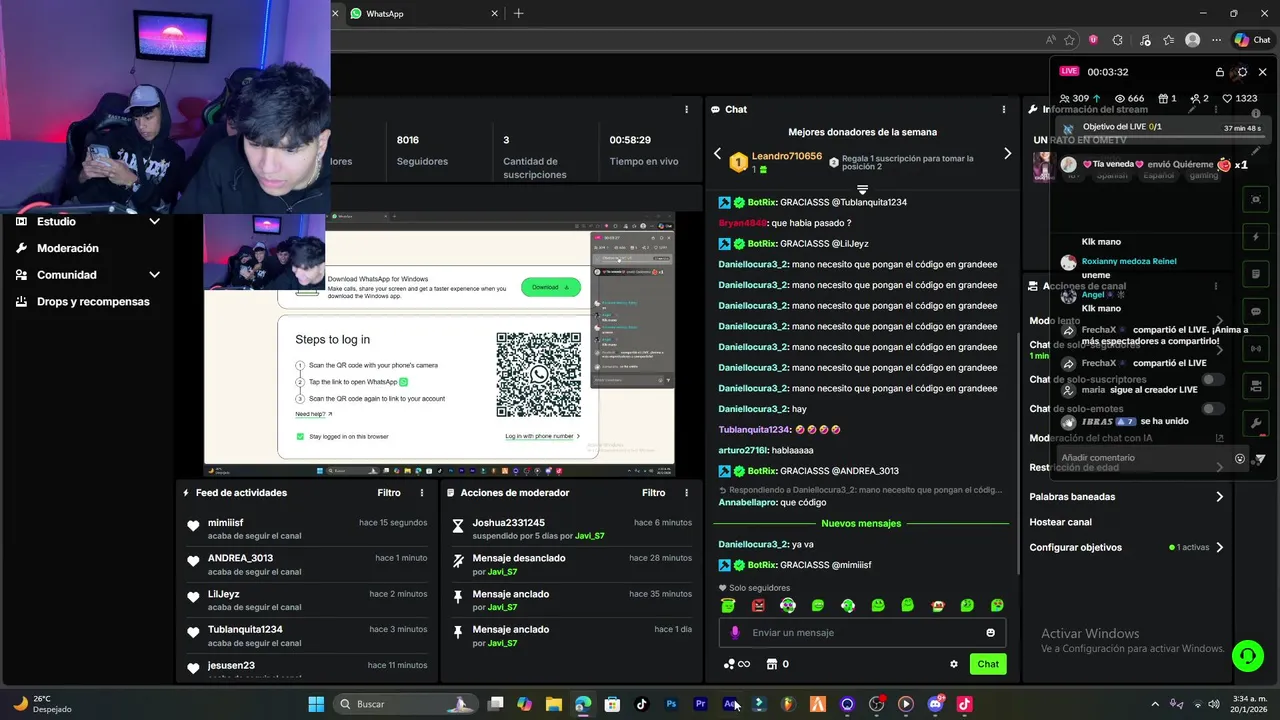The height and width of the screenshot is (720, 1280).
Task: Click the stream preview thumbnail
Action: click(439, 345)
